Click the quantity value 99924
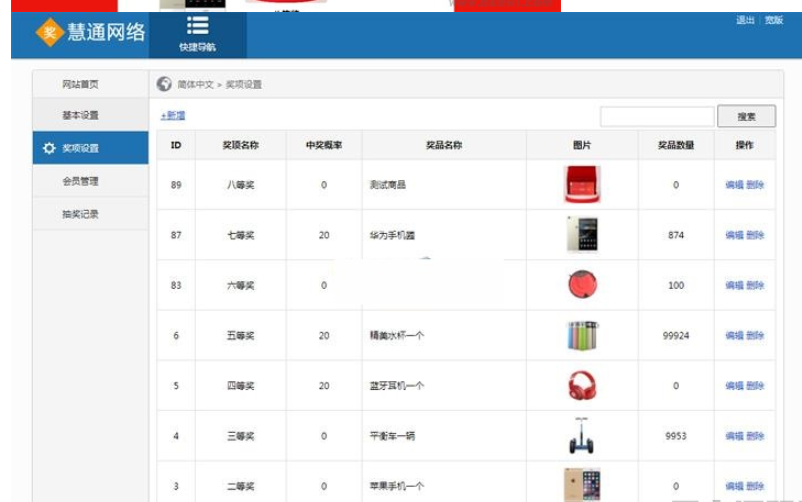 coord(676,336)
